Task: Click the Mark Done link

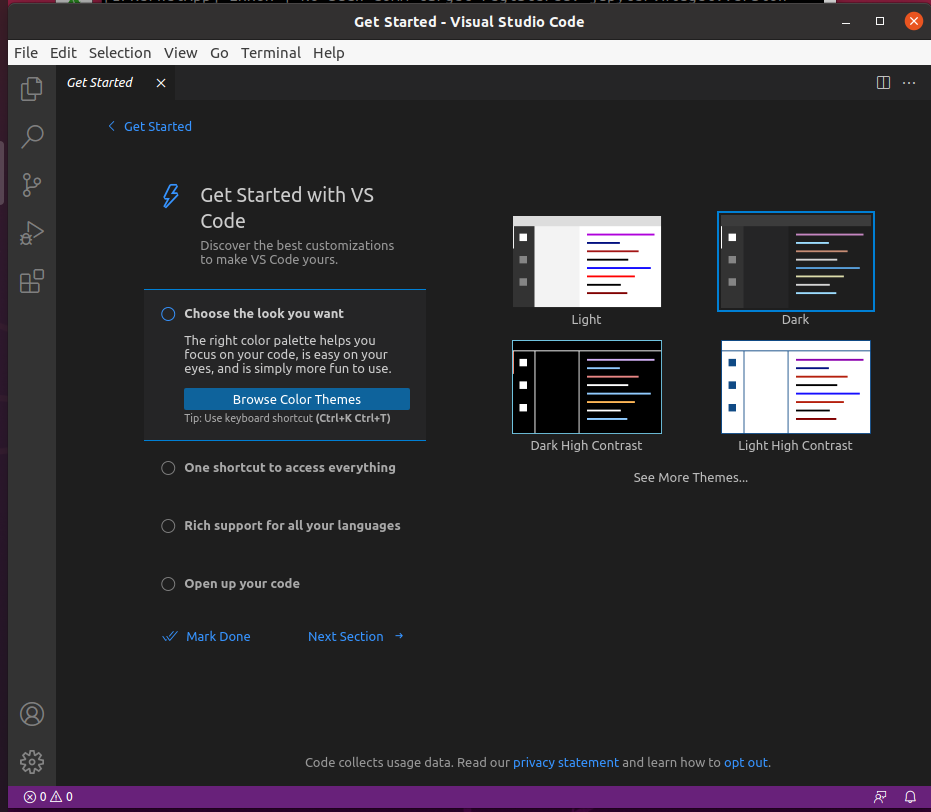Action: (207, 636)
